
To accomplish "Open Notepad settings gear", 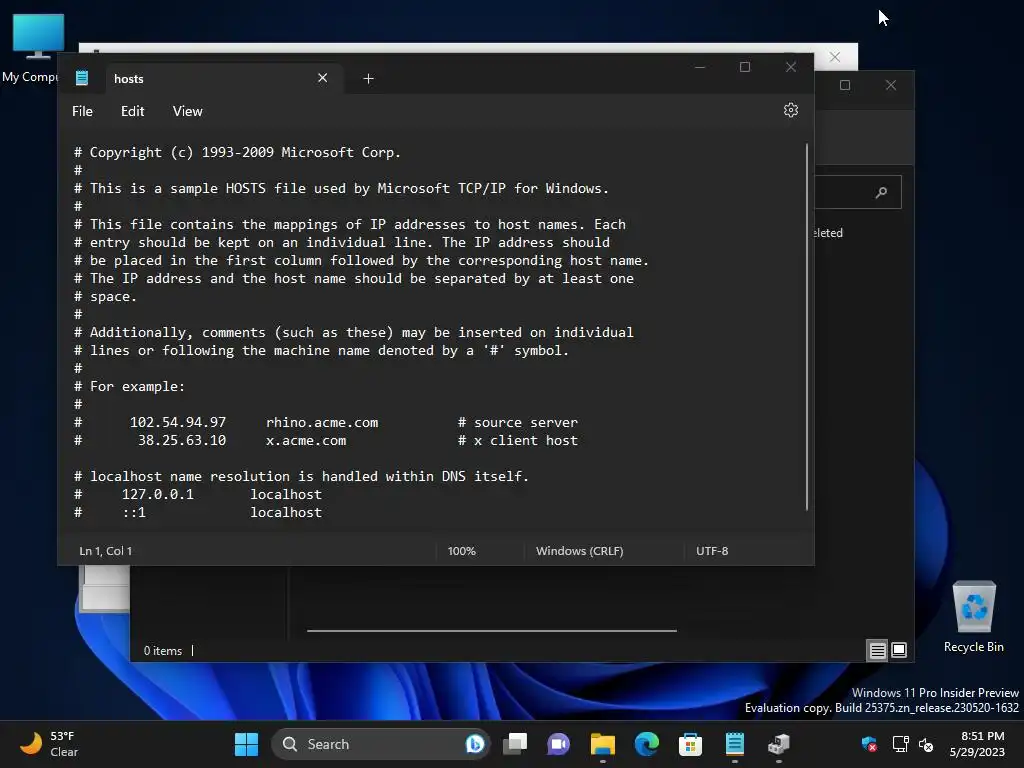I will [790, 110].
